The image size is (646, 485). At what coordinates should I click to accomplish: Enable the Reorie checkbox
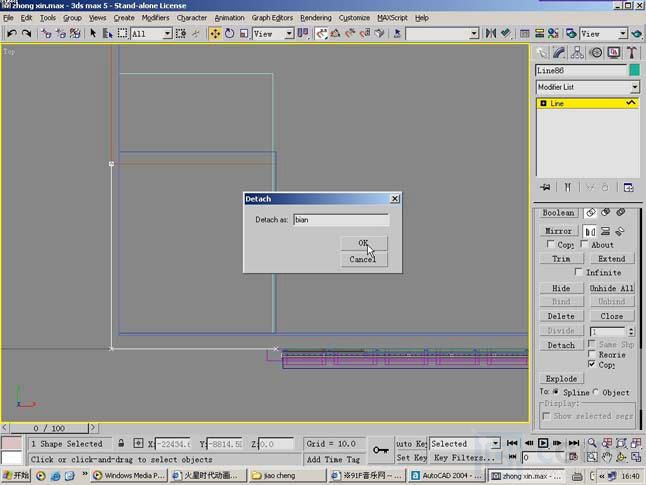pos(592,354)
